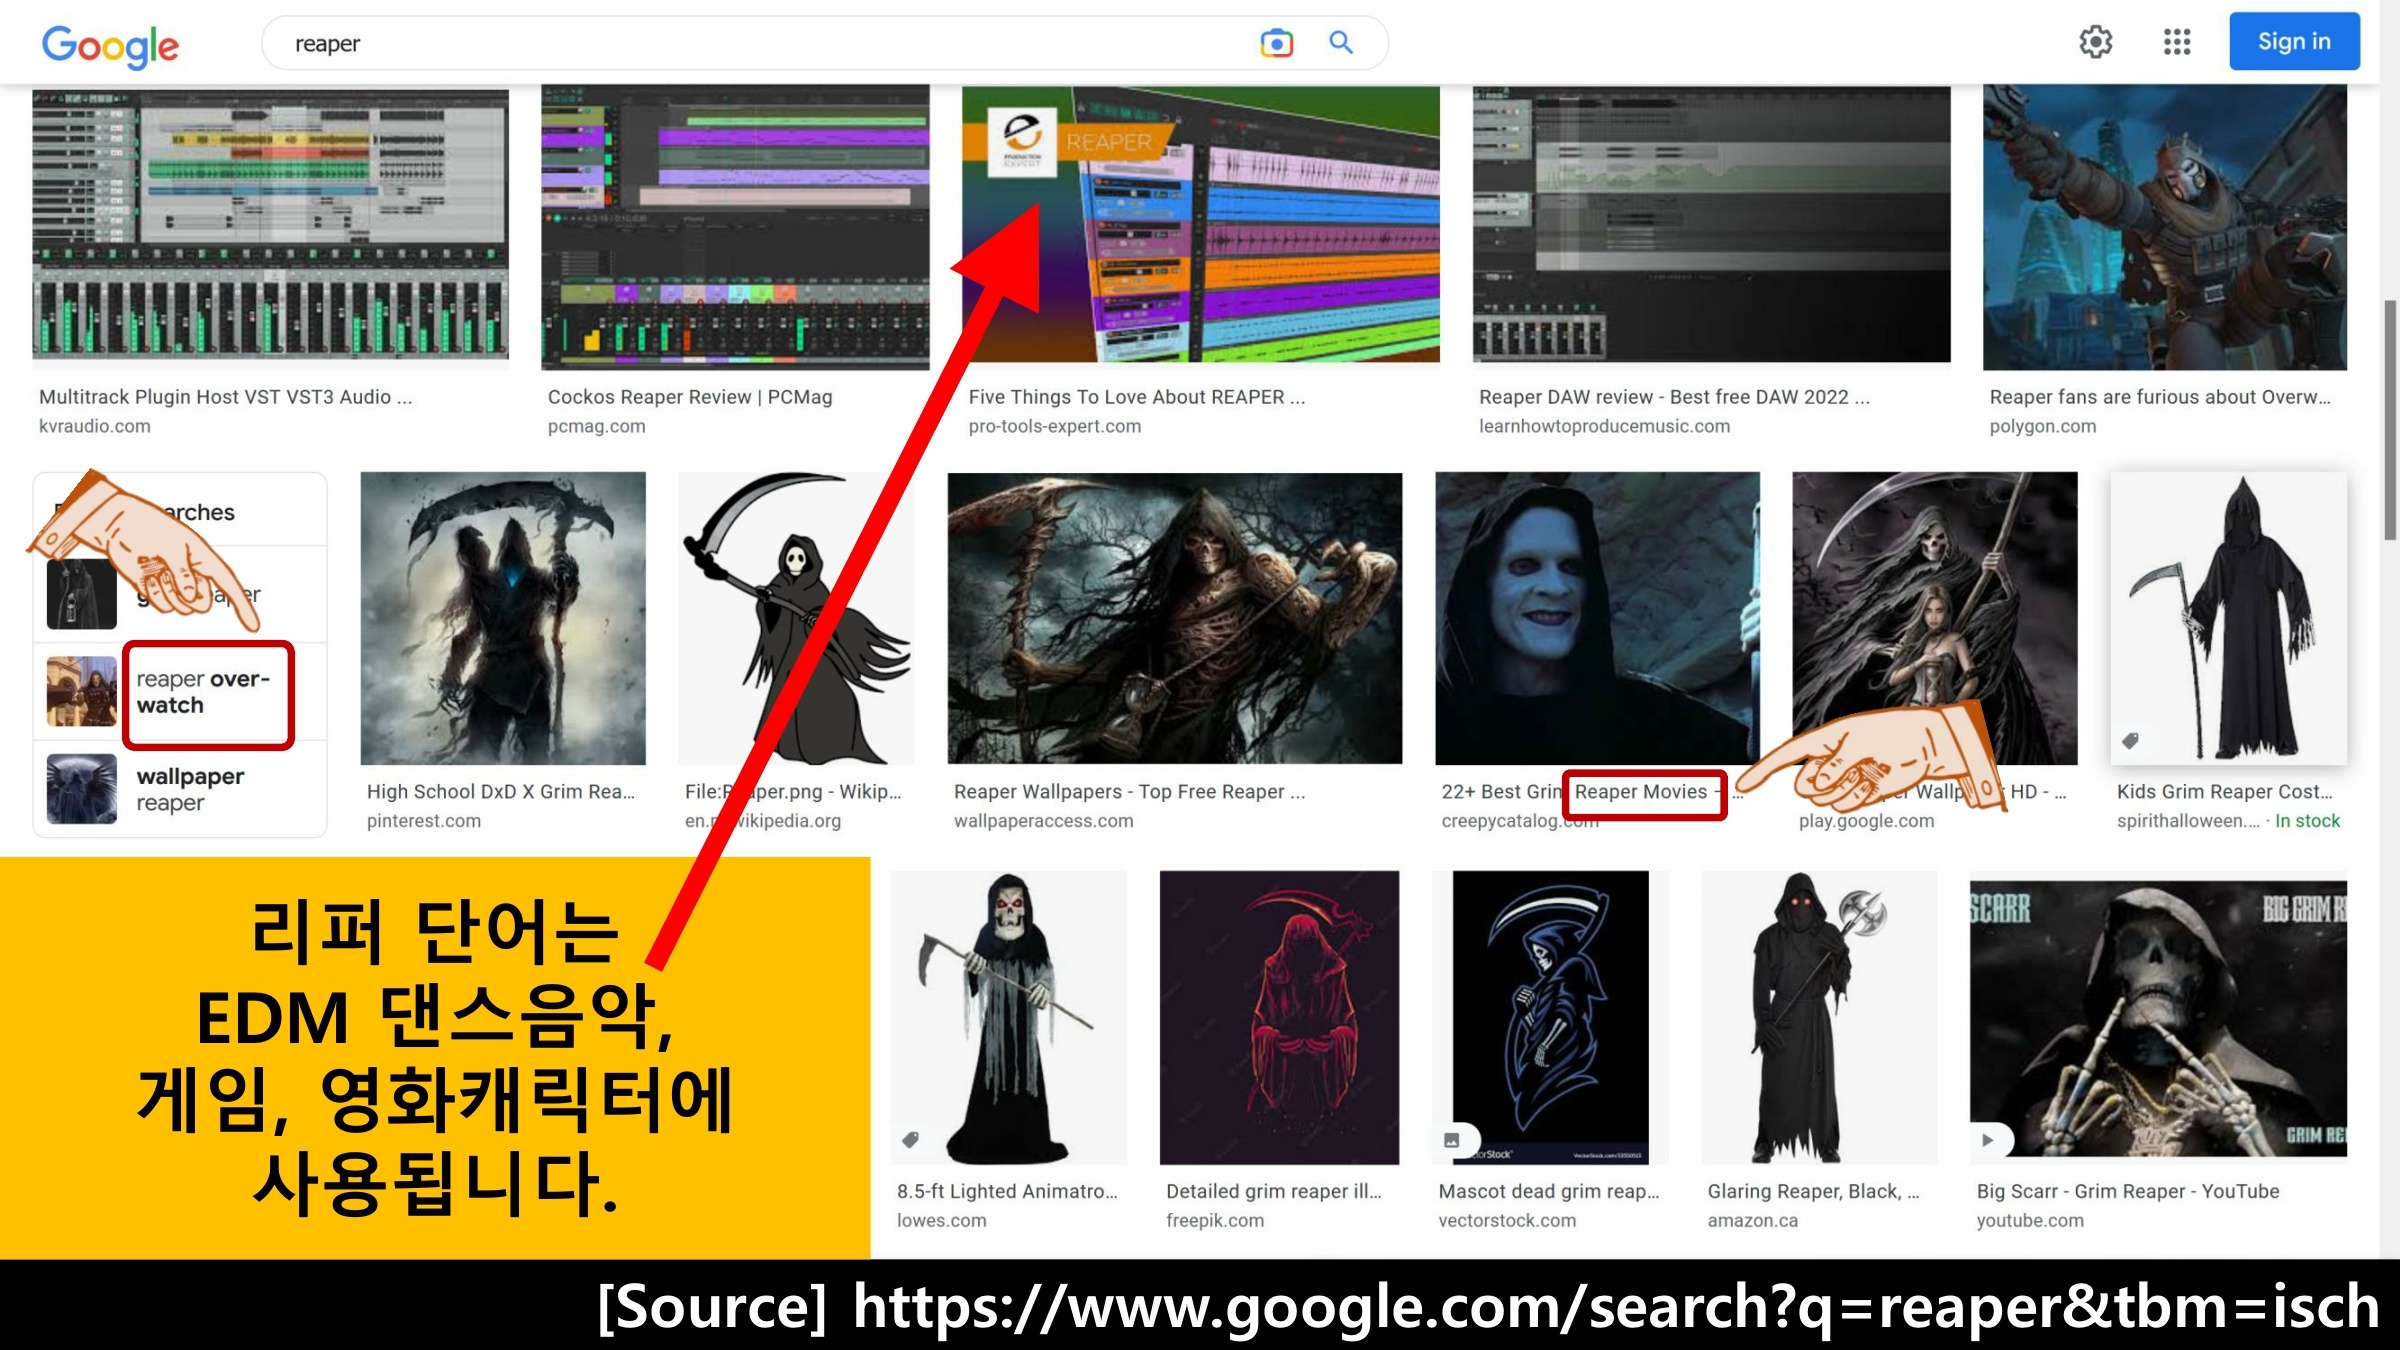Select the wallpaper reaper related search

click(x=190, y=789)
